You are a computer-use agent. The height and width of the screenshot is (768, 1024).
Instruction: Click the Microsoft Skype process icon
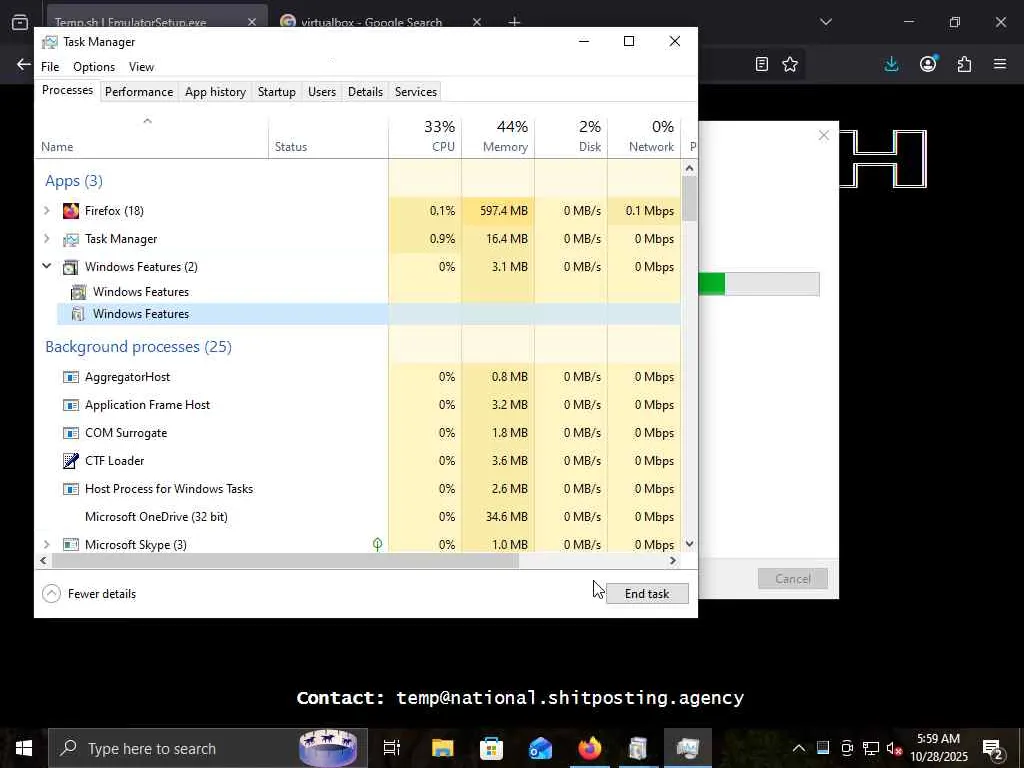point(71,545)
